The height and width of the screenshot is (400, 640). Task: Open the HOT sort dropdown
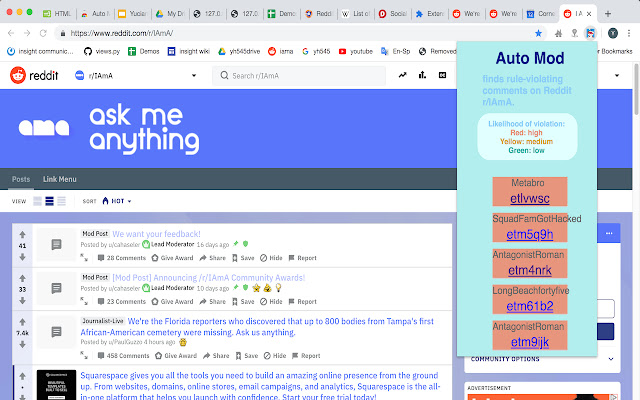click(117, 201)
